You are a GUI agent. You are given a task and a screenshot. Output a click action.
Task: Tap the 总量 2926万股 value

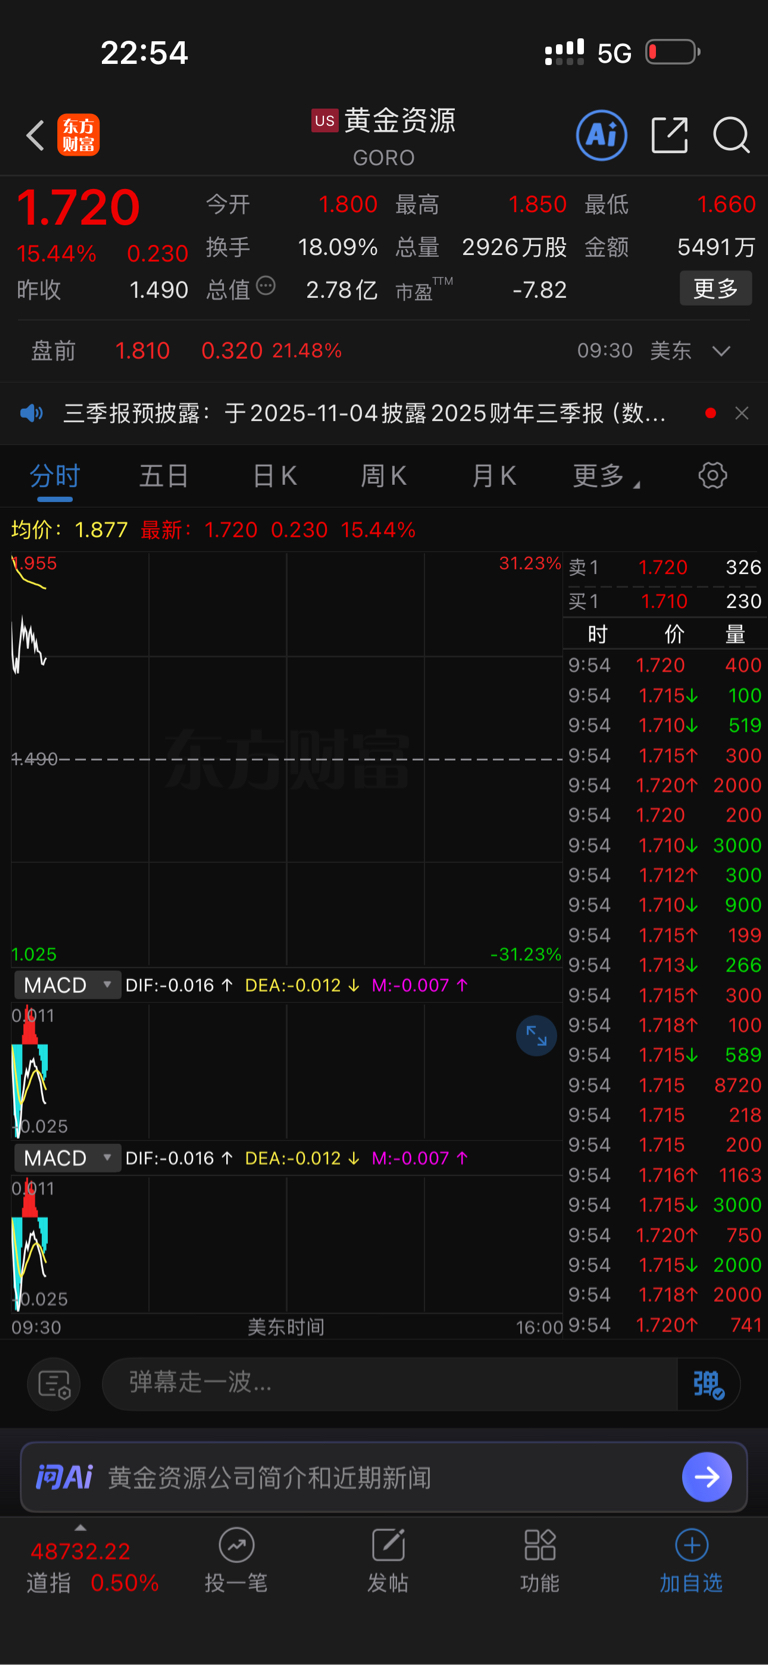[x=514, y=247]
